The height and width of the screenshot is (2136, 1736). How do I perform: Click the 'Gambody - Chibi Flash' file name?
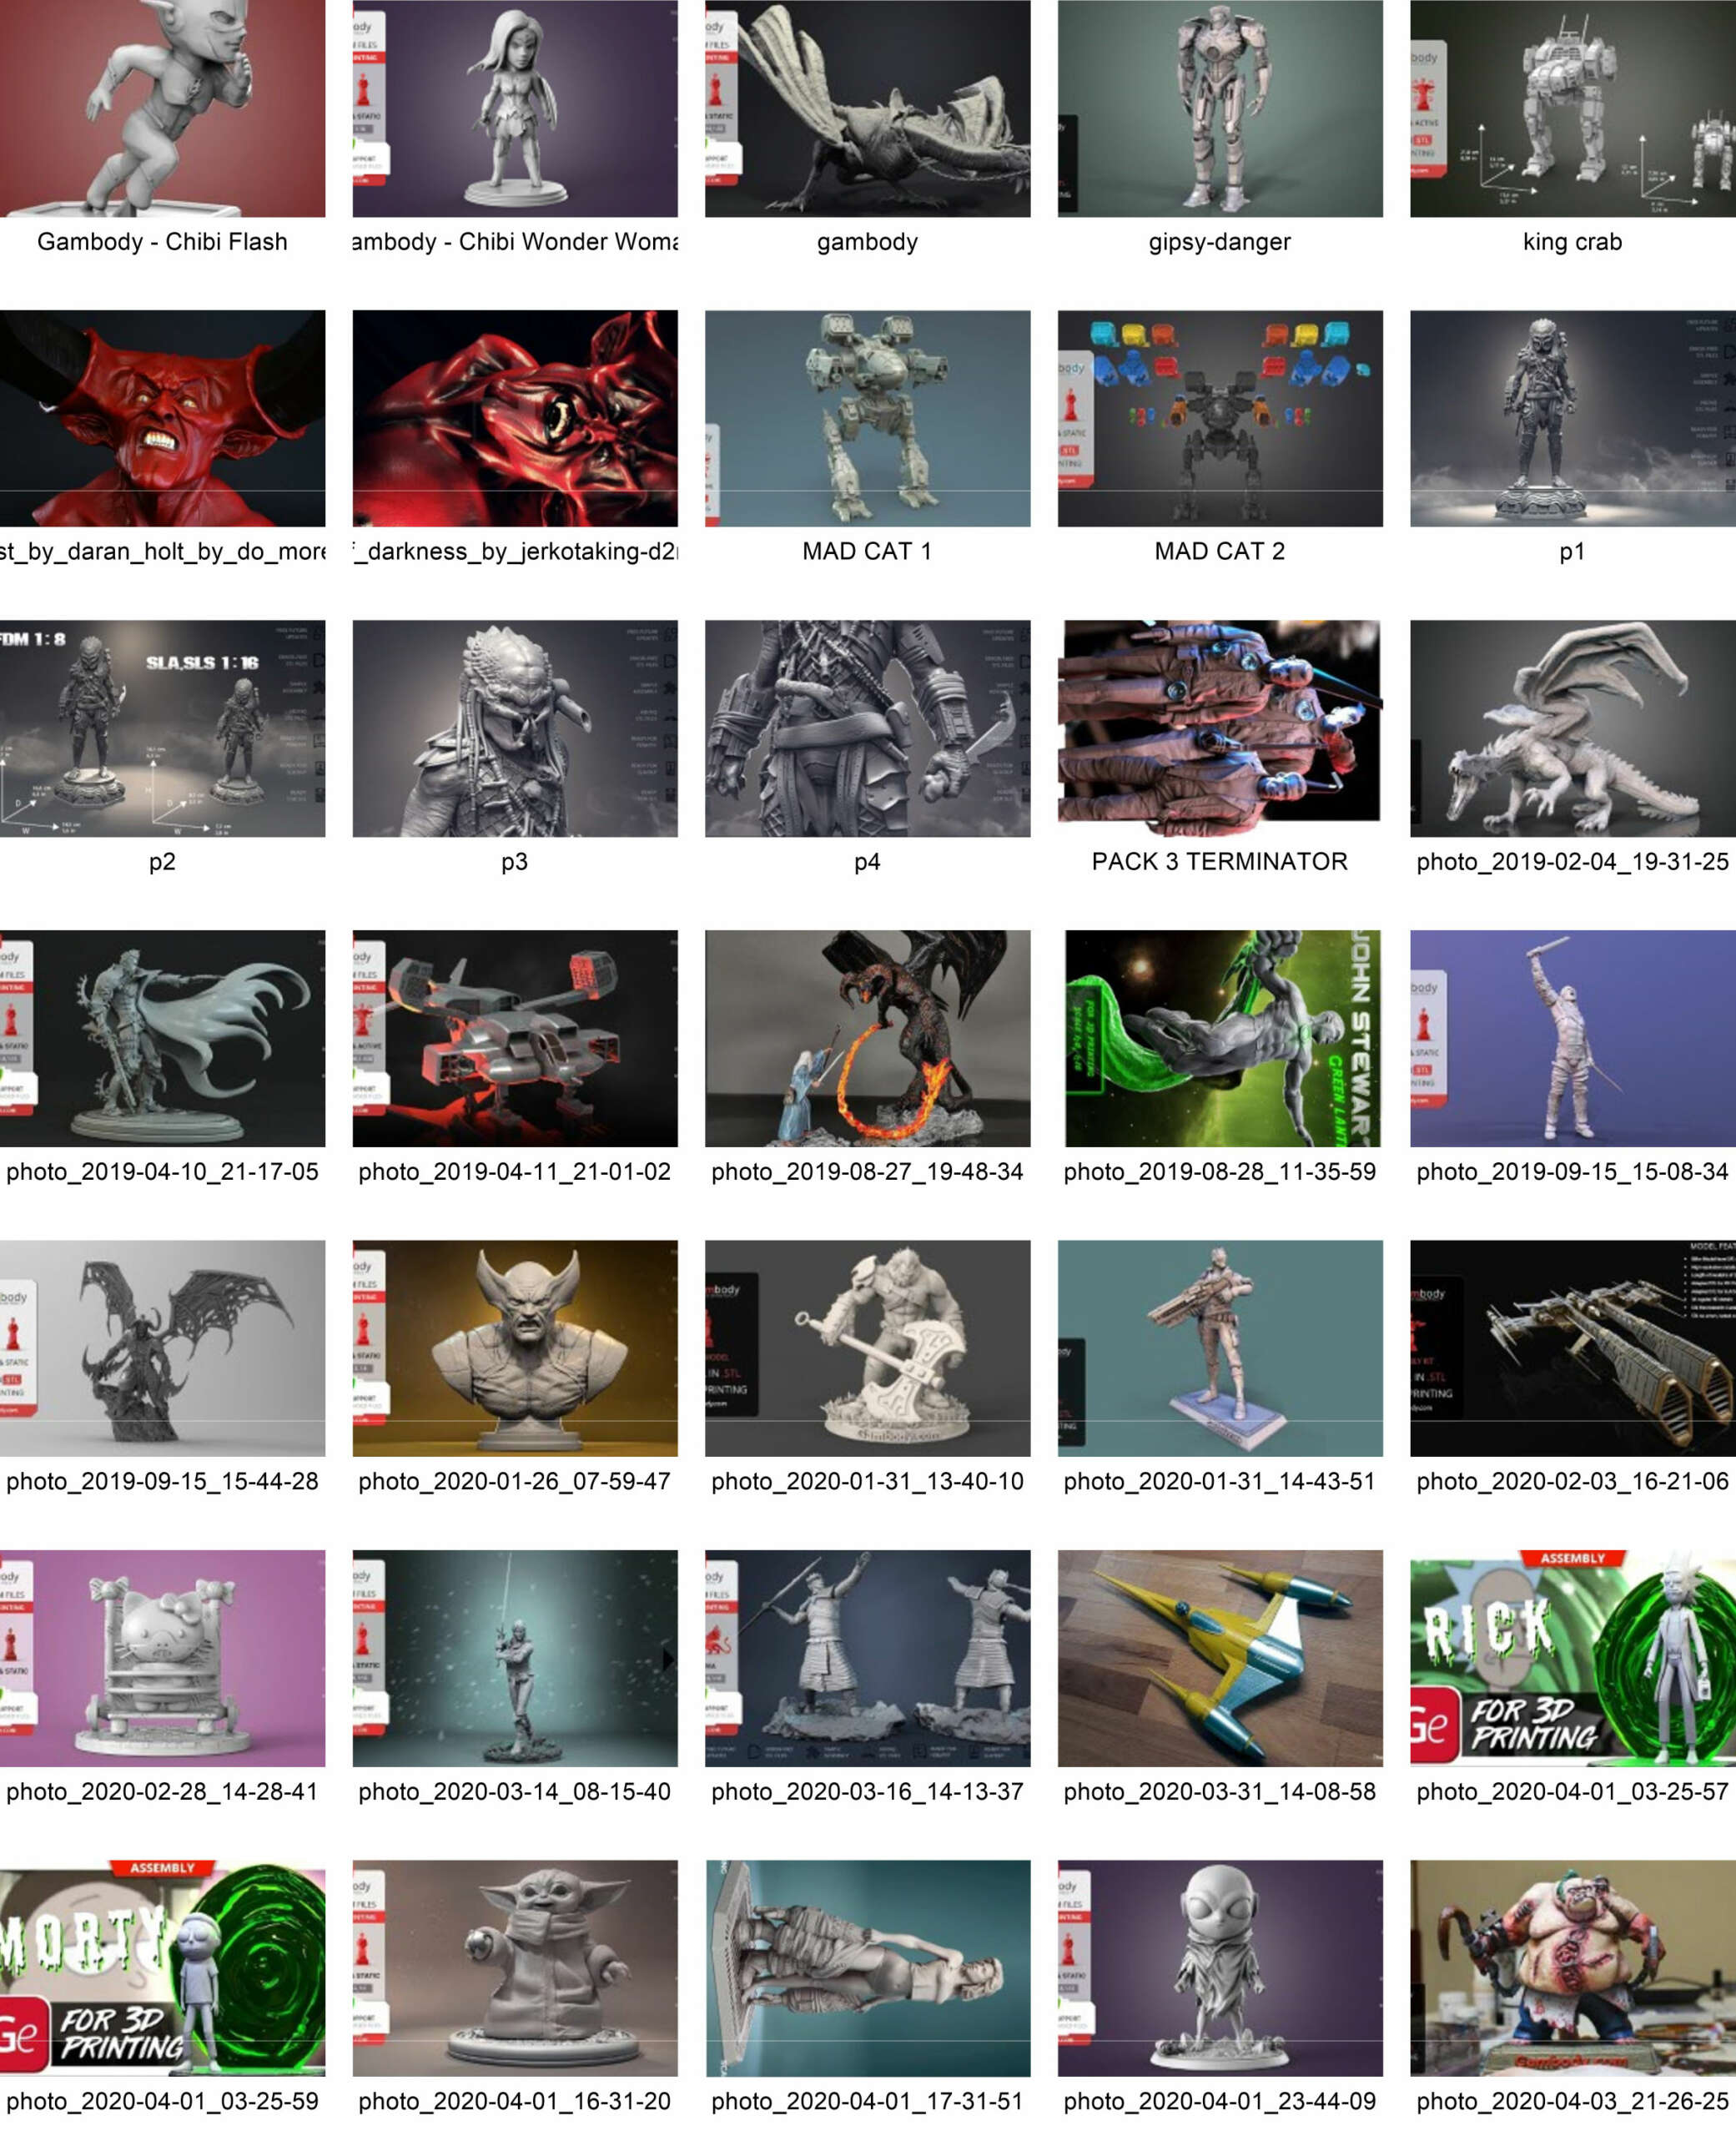[x=162, y=242]
